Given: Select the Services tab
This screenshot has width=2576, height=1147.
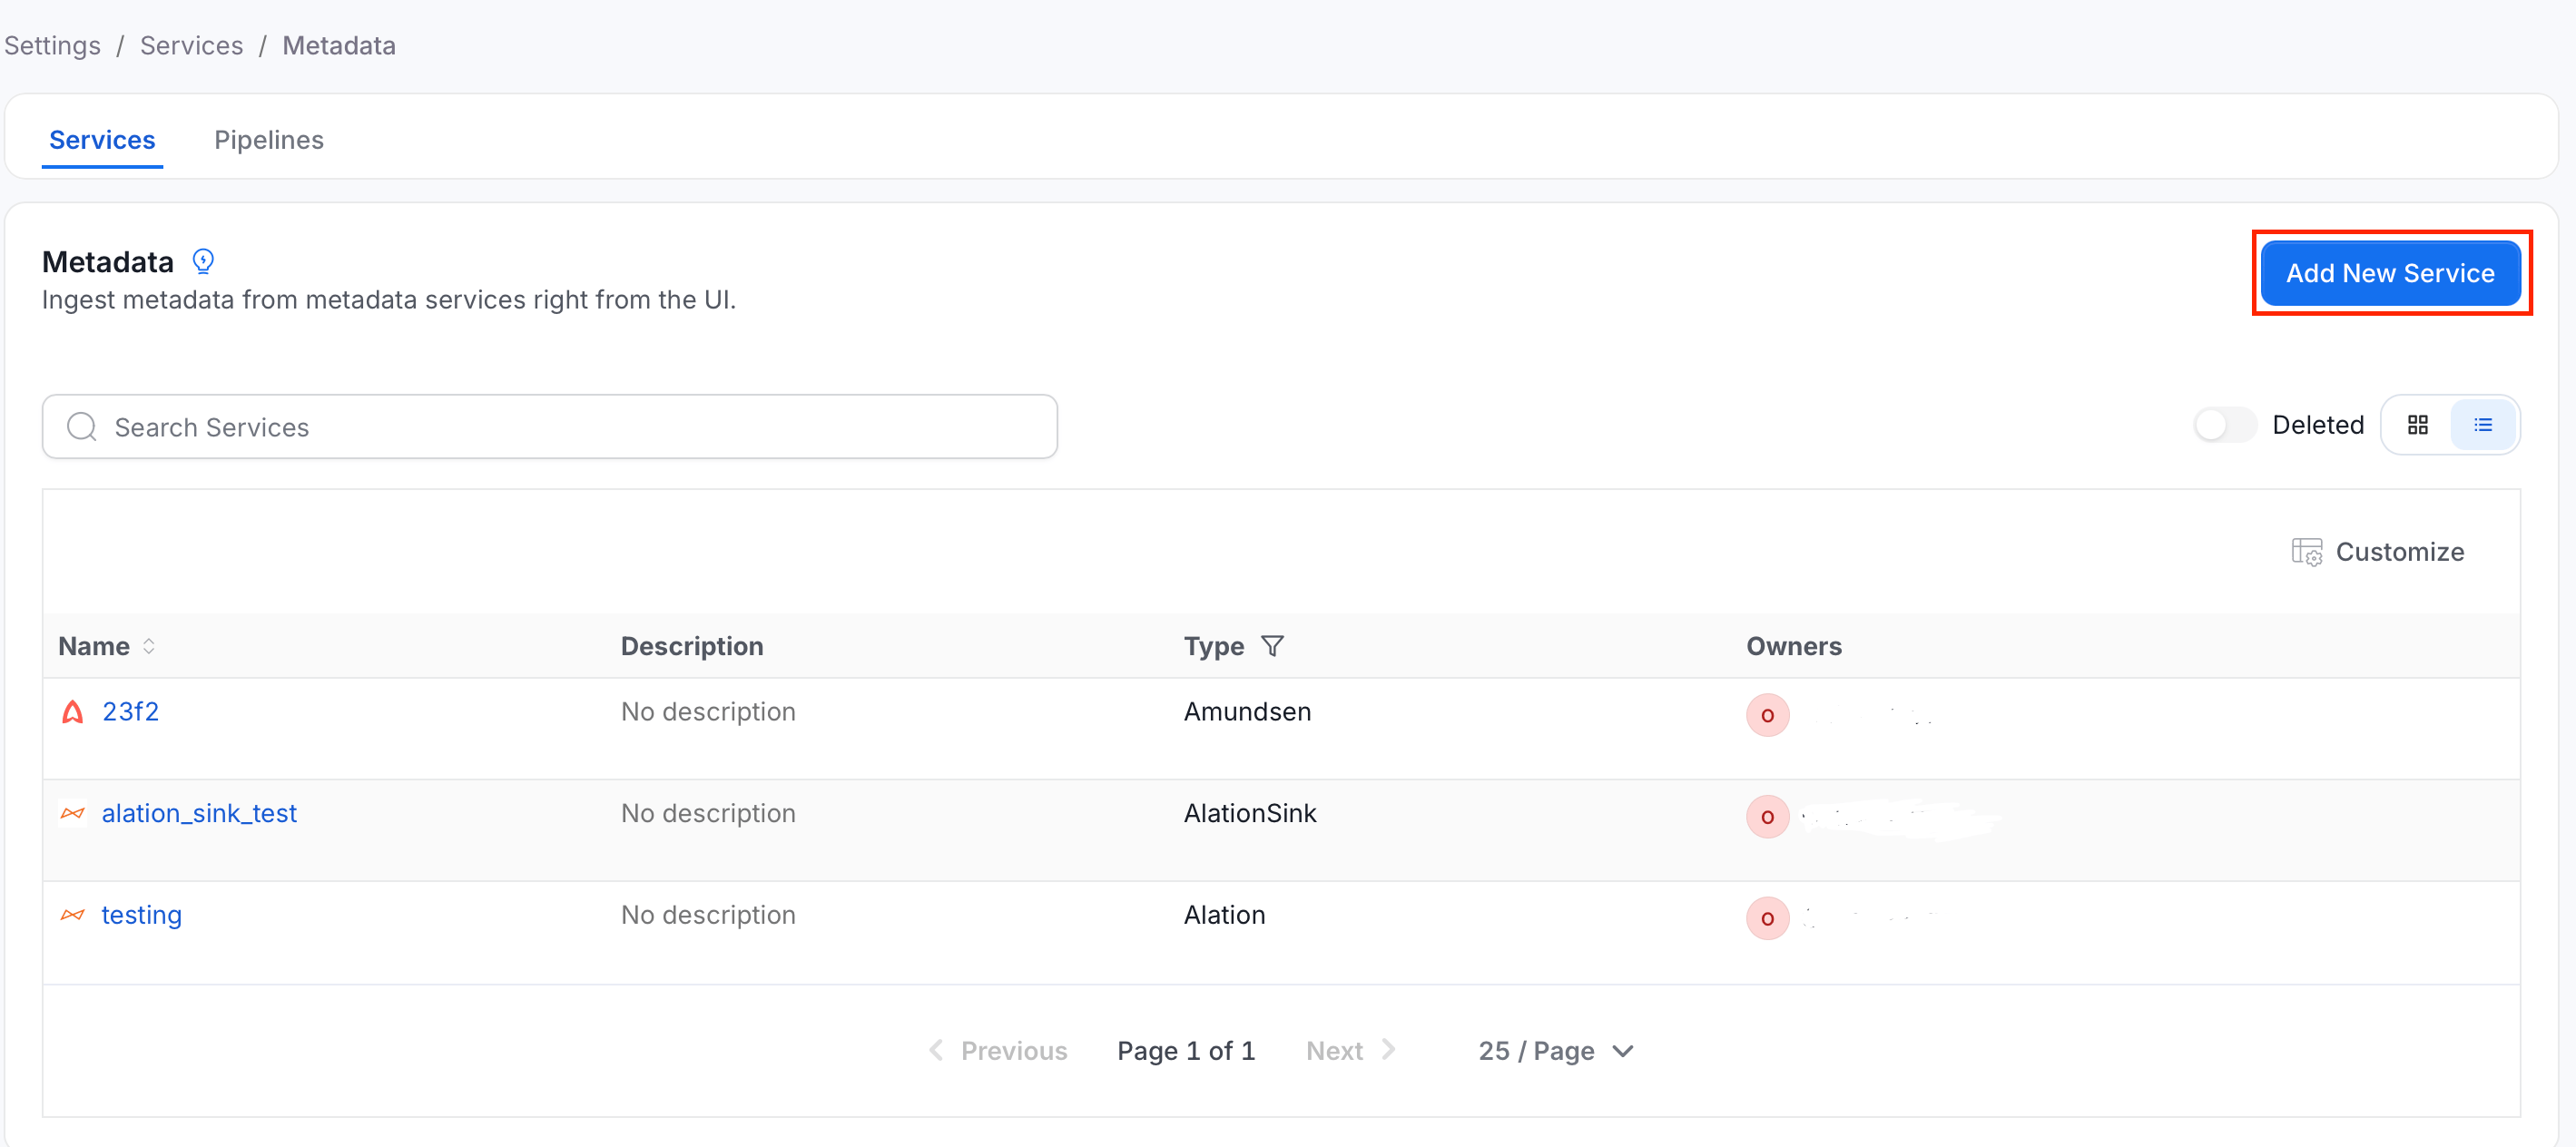Looking at the screenshot, I should tap(102, 140).
